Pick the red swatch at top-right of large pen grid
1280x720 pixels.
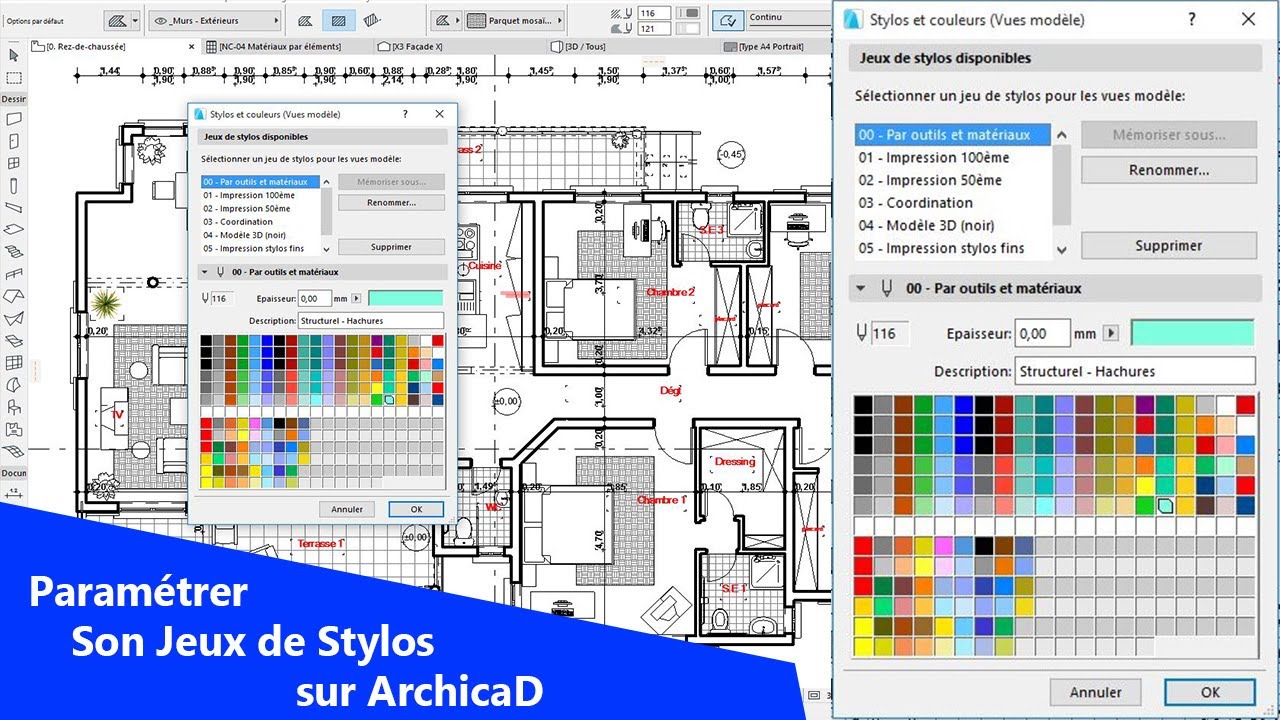pyautogui.click(x=1245, y=405)
